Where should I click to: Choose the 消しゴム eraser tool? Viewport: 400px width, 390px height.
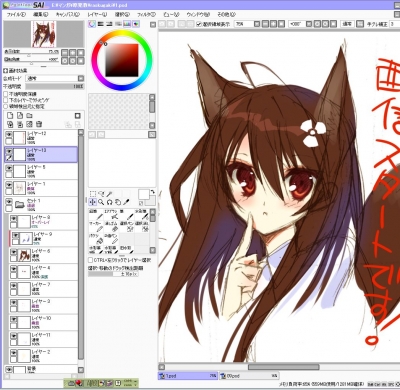tap(111, 227)
